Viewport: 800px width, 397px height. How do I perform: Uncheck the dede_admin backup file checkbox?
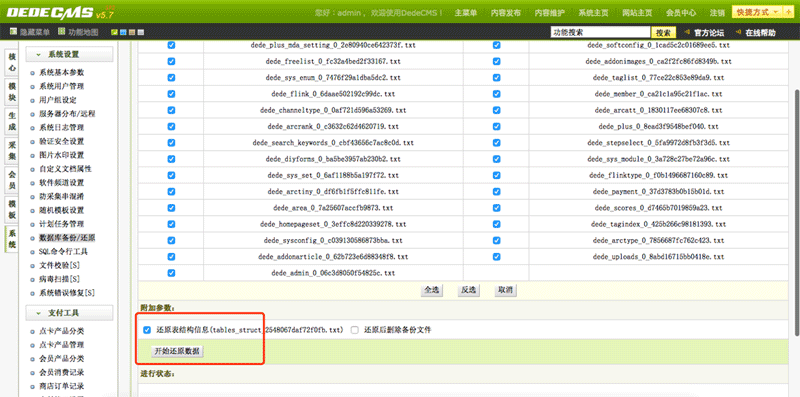tap(171, 273)
